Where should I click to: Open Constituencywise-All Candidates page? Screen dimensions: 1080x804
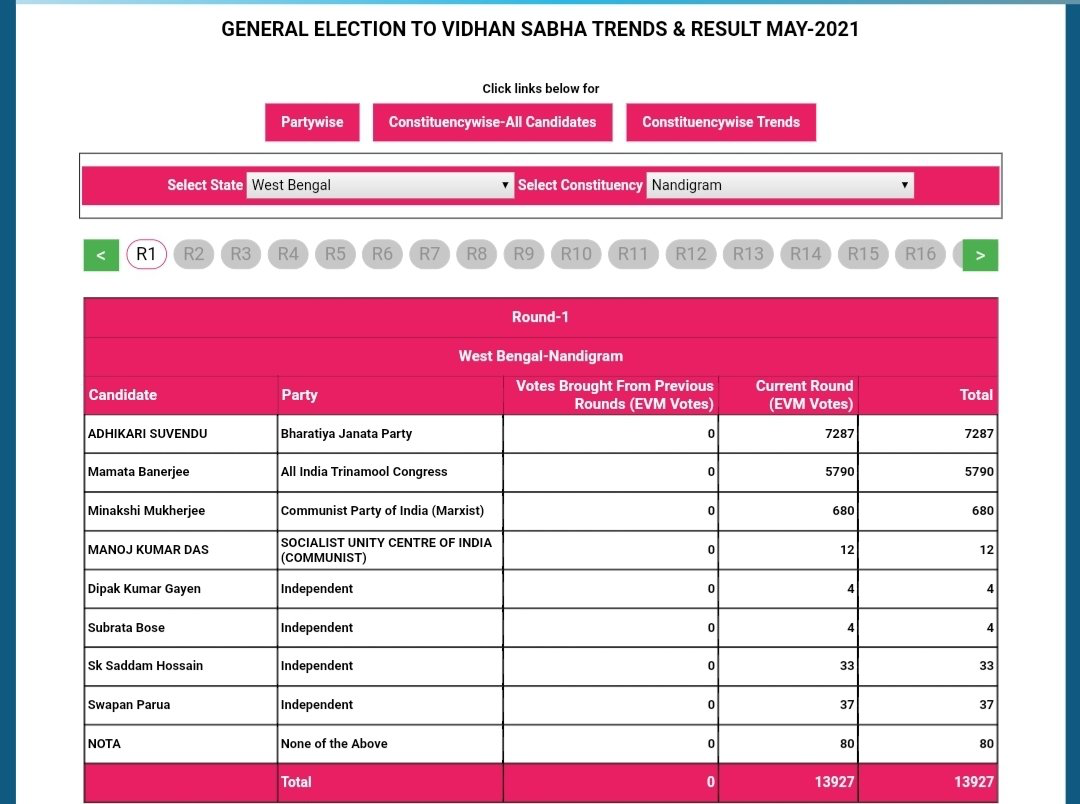pyautogui.click(x=492, y=122)
